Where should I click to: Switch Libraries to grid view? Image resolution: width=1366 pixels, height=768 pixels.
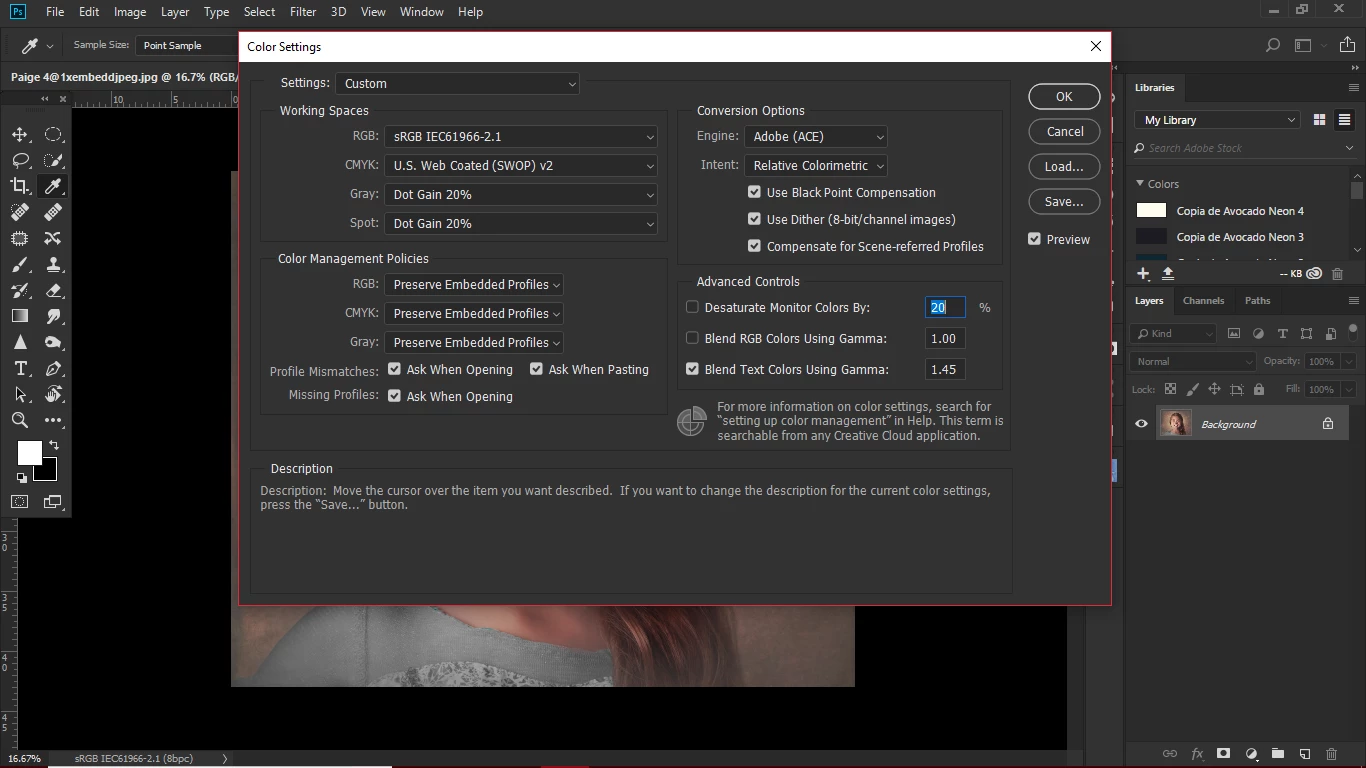1319,120
